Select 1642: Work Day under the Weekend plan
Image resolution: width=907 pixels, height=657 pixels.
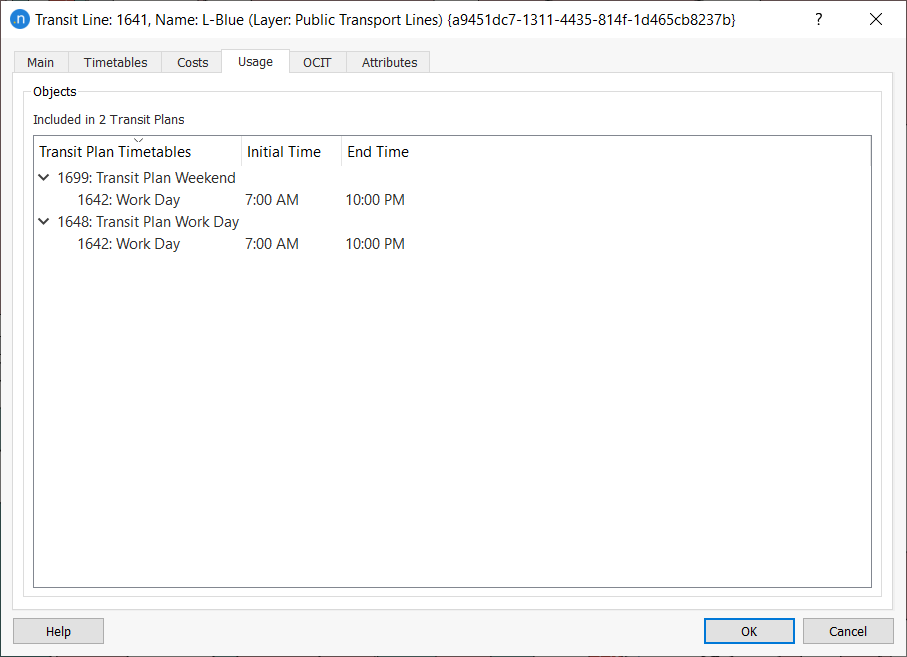128,199
